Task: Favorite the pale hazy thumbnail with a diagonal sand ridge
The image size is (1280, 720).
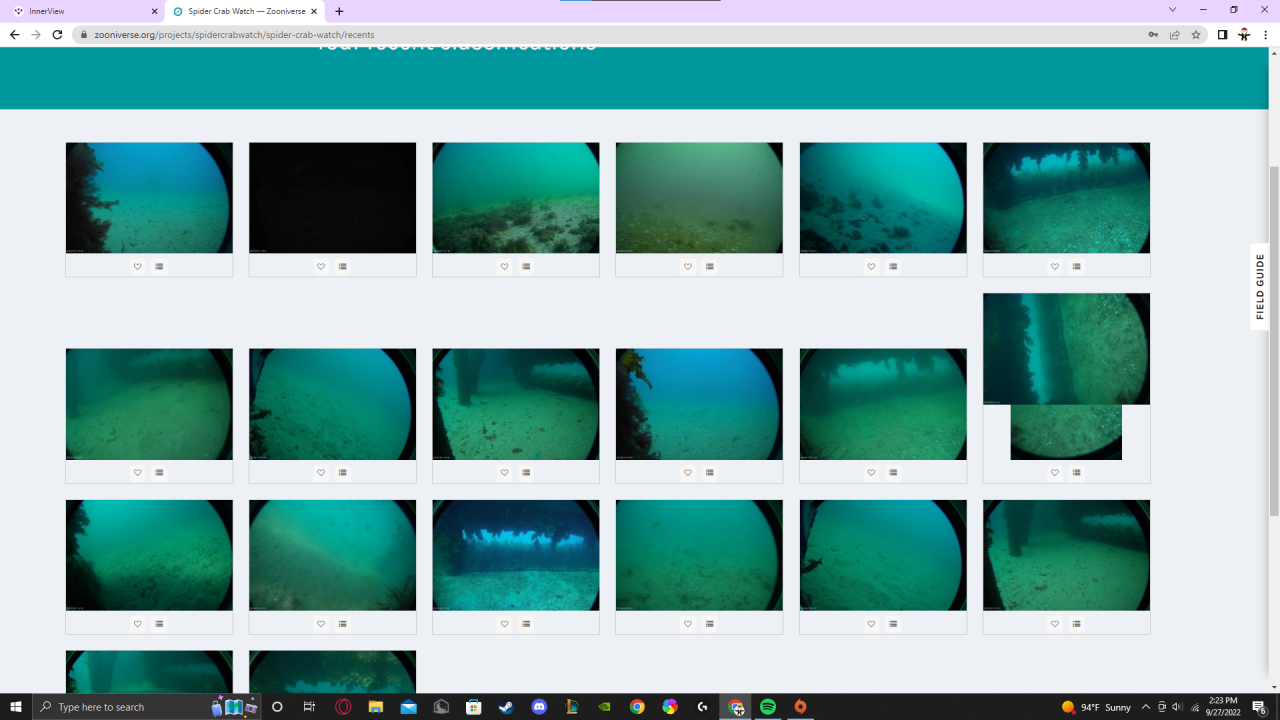Action: pyautogui.click(x=321, y=624)
